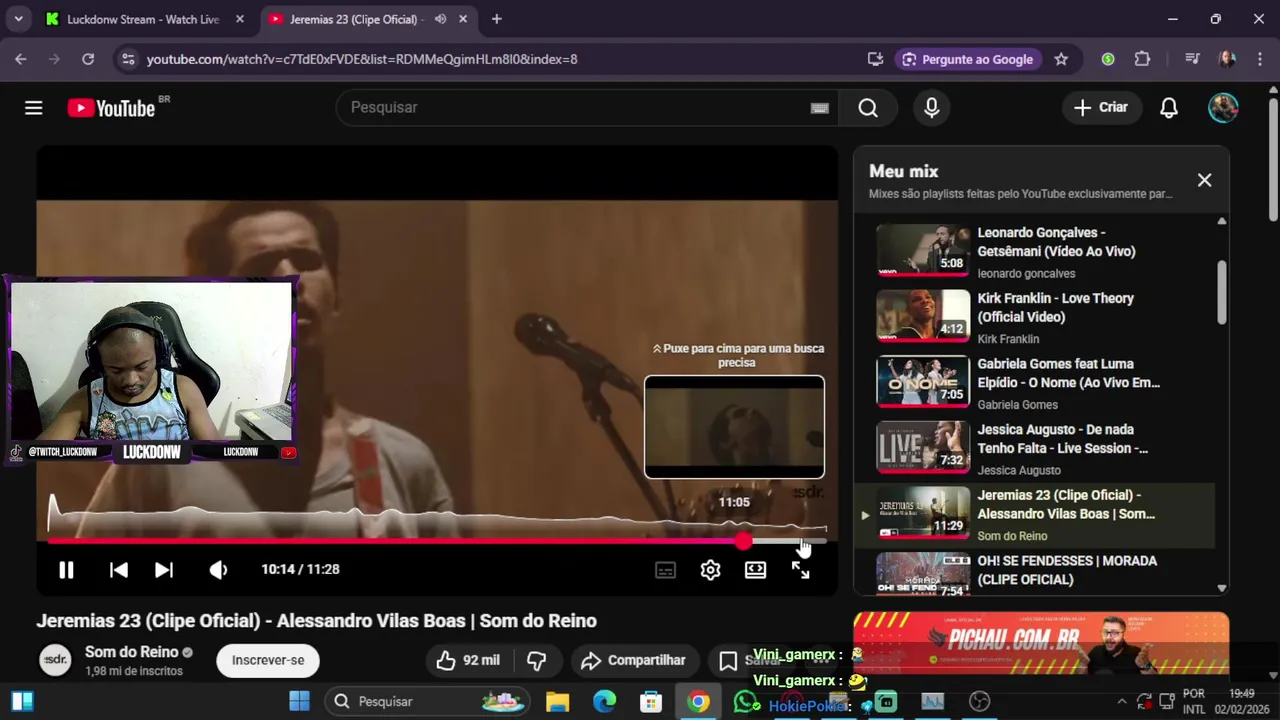The width and height of the screenshot is (1280, 720).
Task: Pause the video
Action: coord(66,569)
